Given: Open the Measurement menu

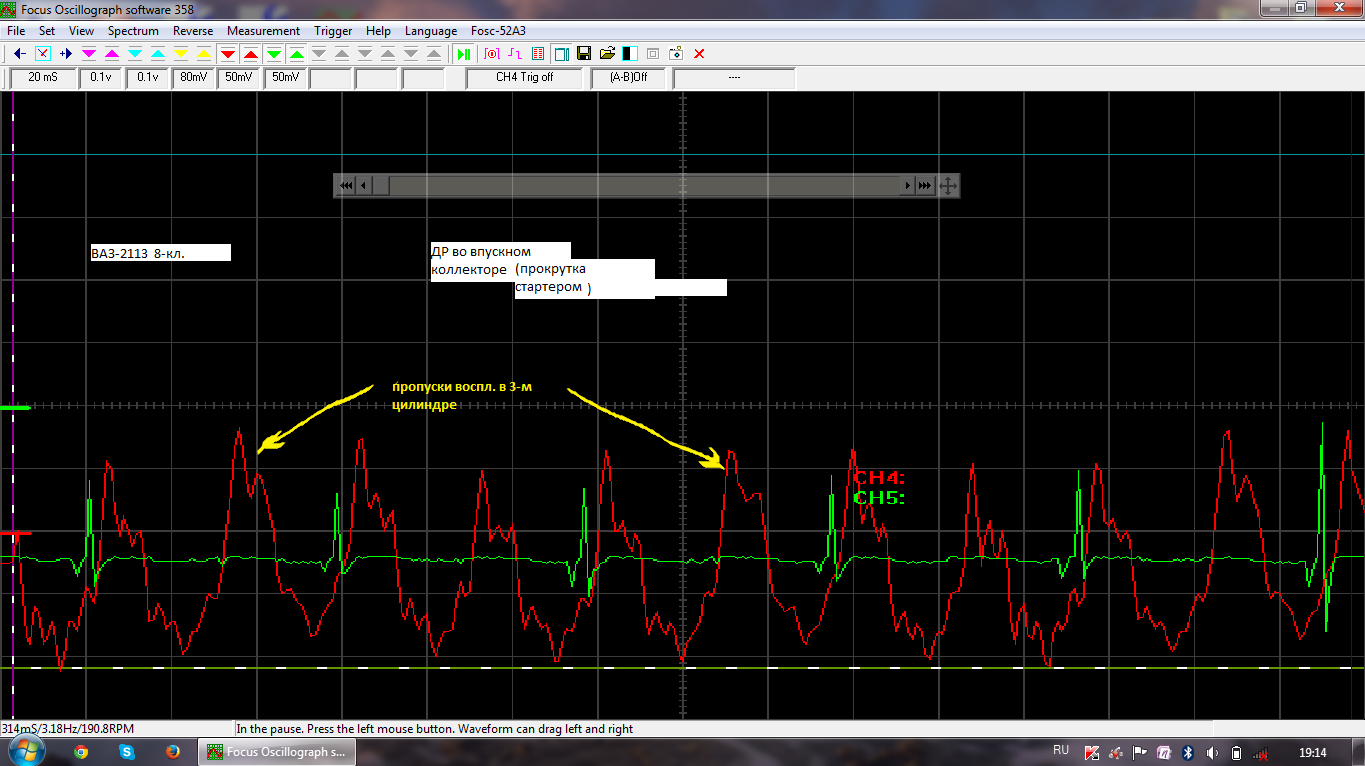Looking at the screenshot, I should point(263,31).
